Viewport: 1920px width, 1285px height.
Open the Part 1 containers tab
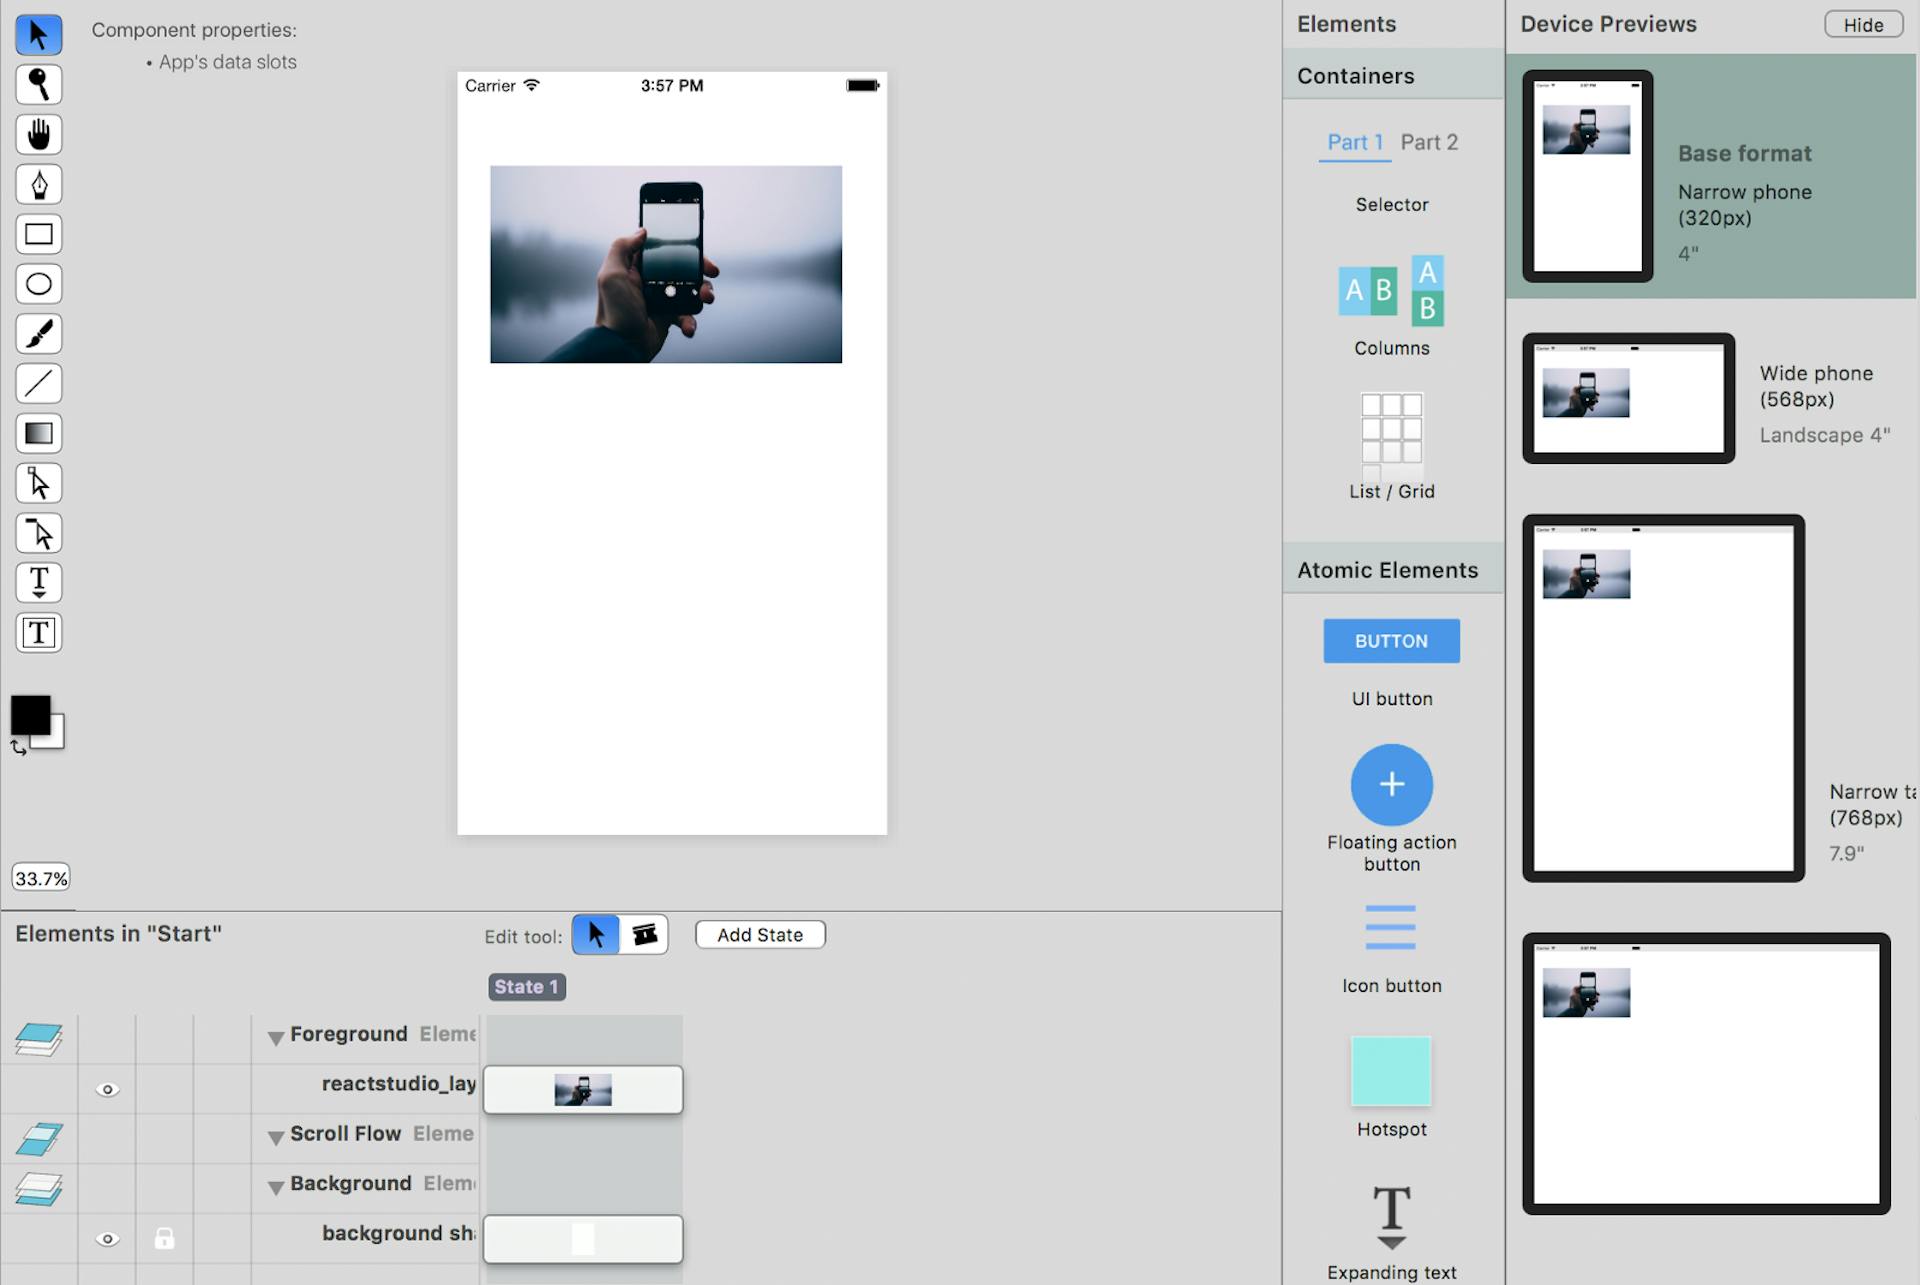click(x=1355, y=142)
